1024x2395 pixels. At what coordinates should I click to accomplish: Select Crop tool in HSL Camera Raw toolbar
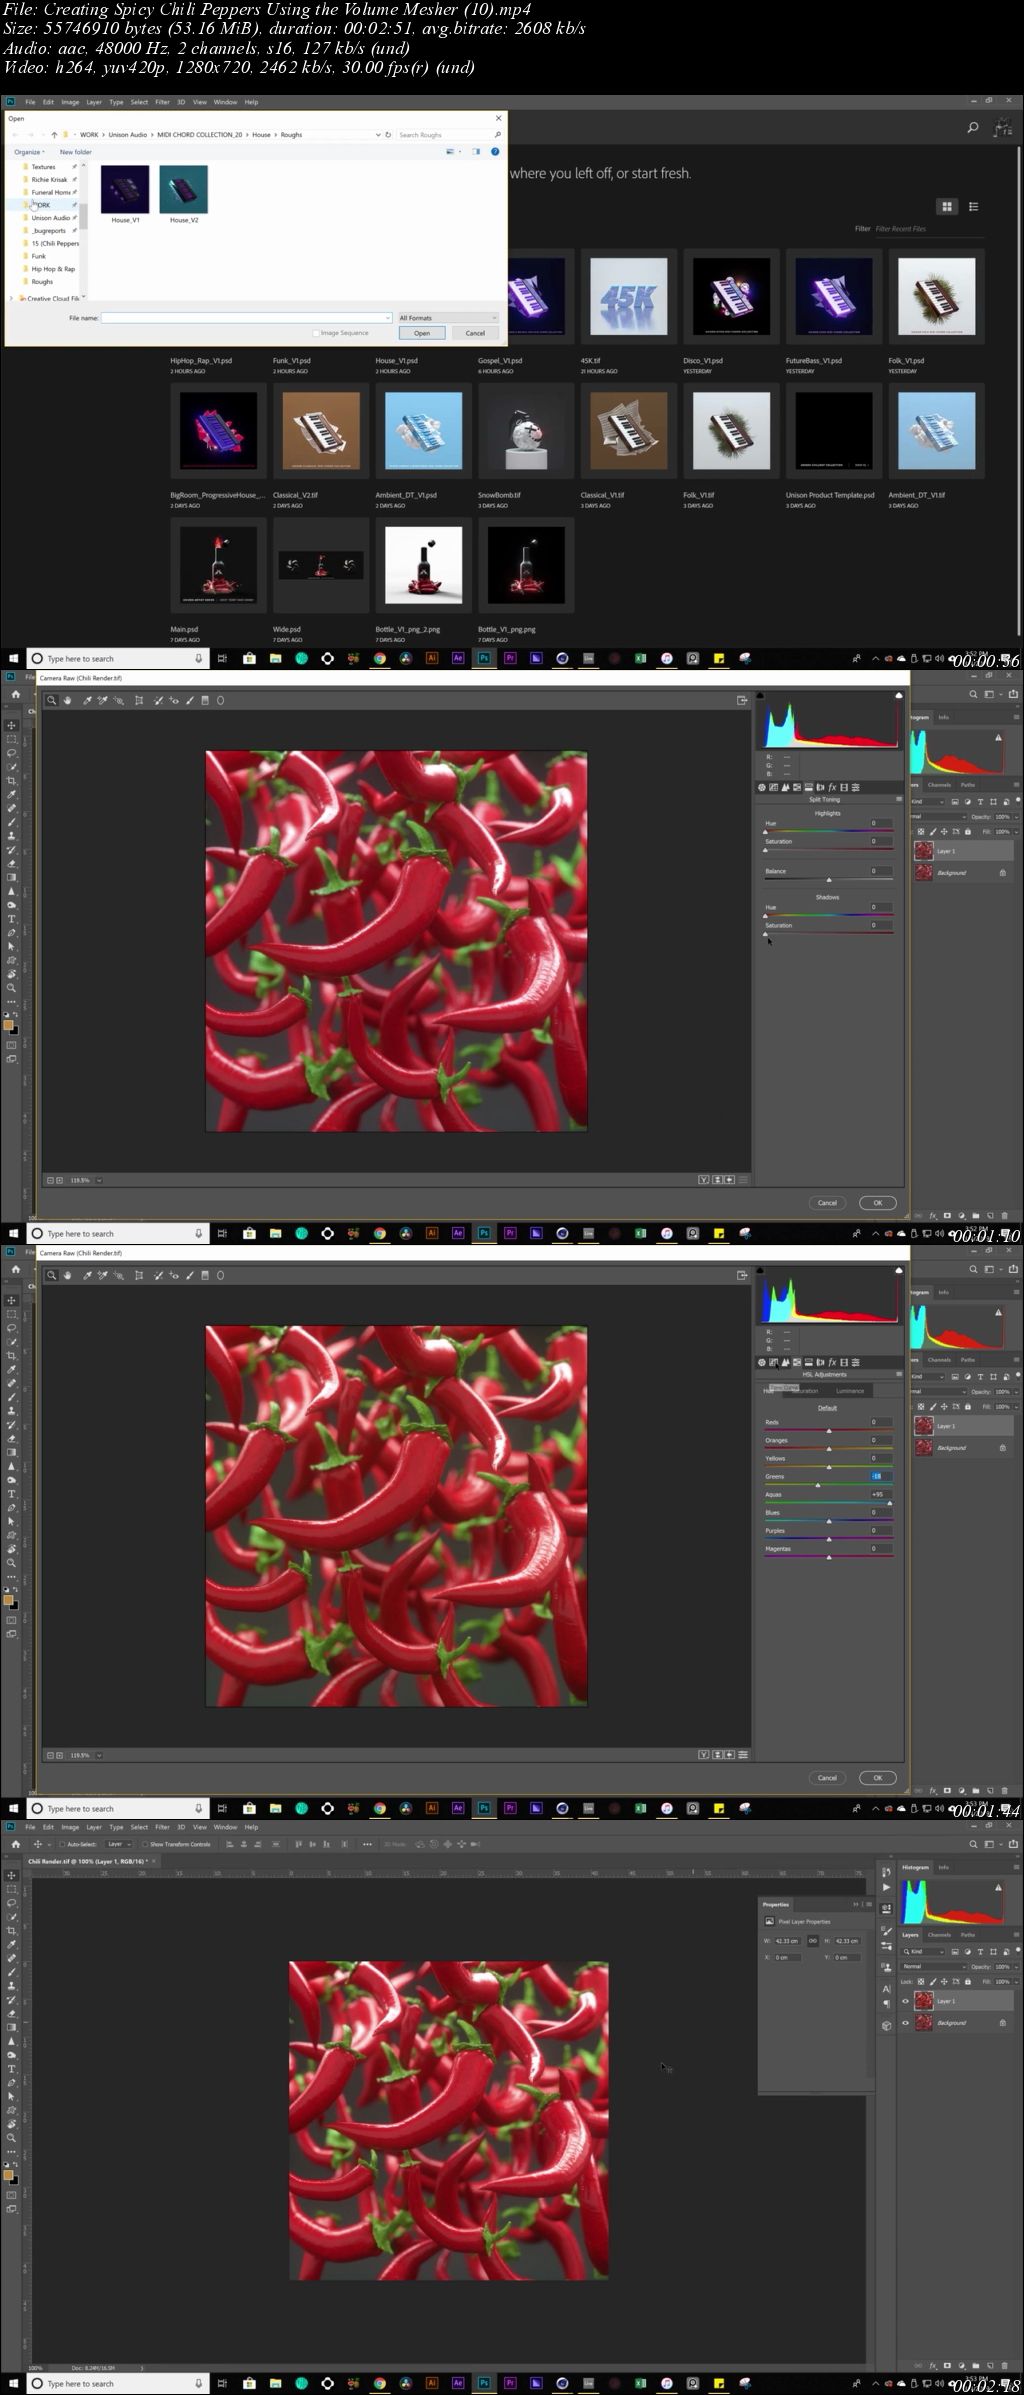click(x=139, y=1275)
